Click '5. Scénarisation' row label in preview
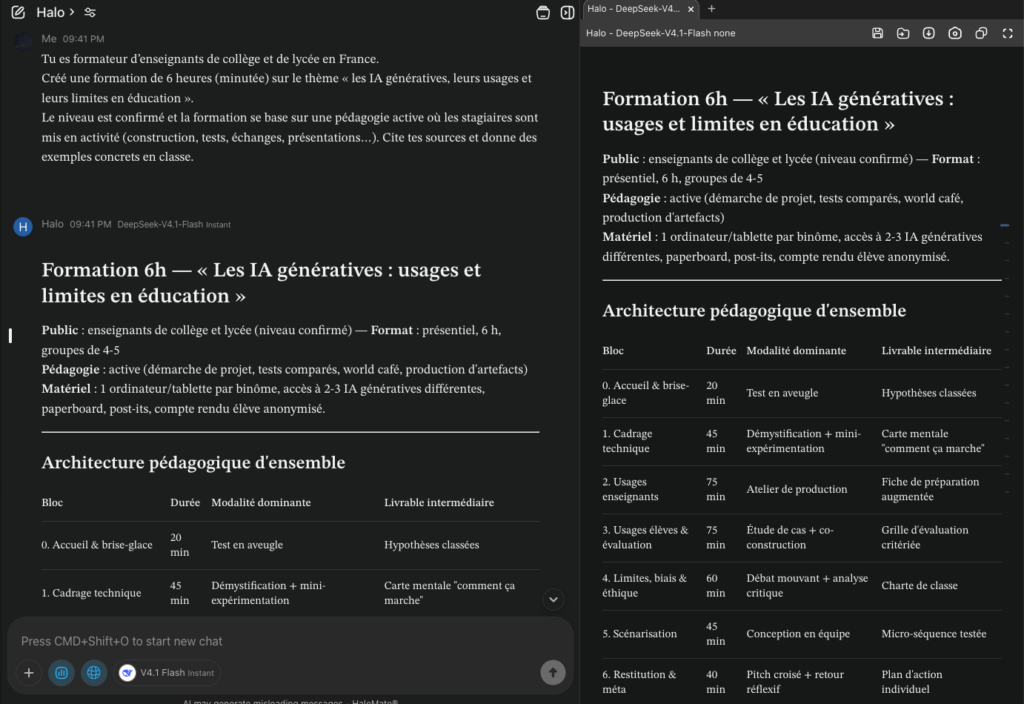1024x704 pixels. point(639,634)
